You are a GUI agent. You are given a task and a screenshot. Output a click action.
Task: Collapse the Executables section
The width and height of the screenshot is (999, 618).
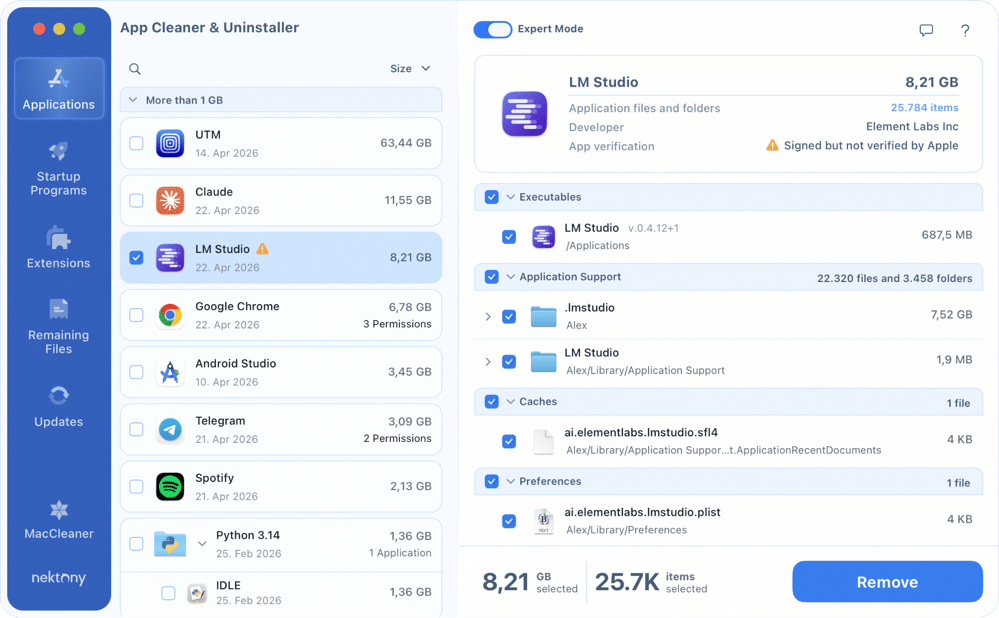pyautogui.click(x=510, y=197)
